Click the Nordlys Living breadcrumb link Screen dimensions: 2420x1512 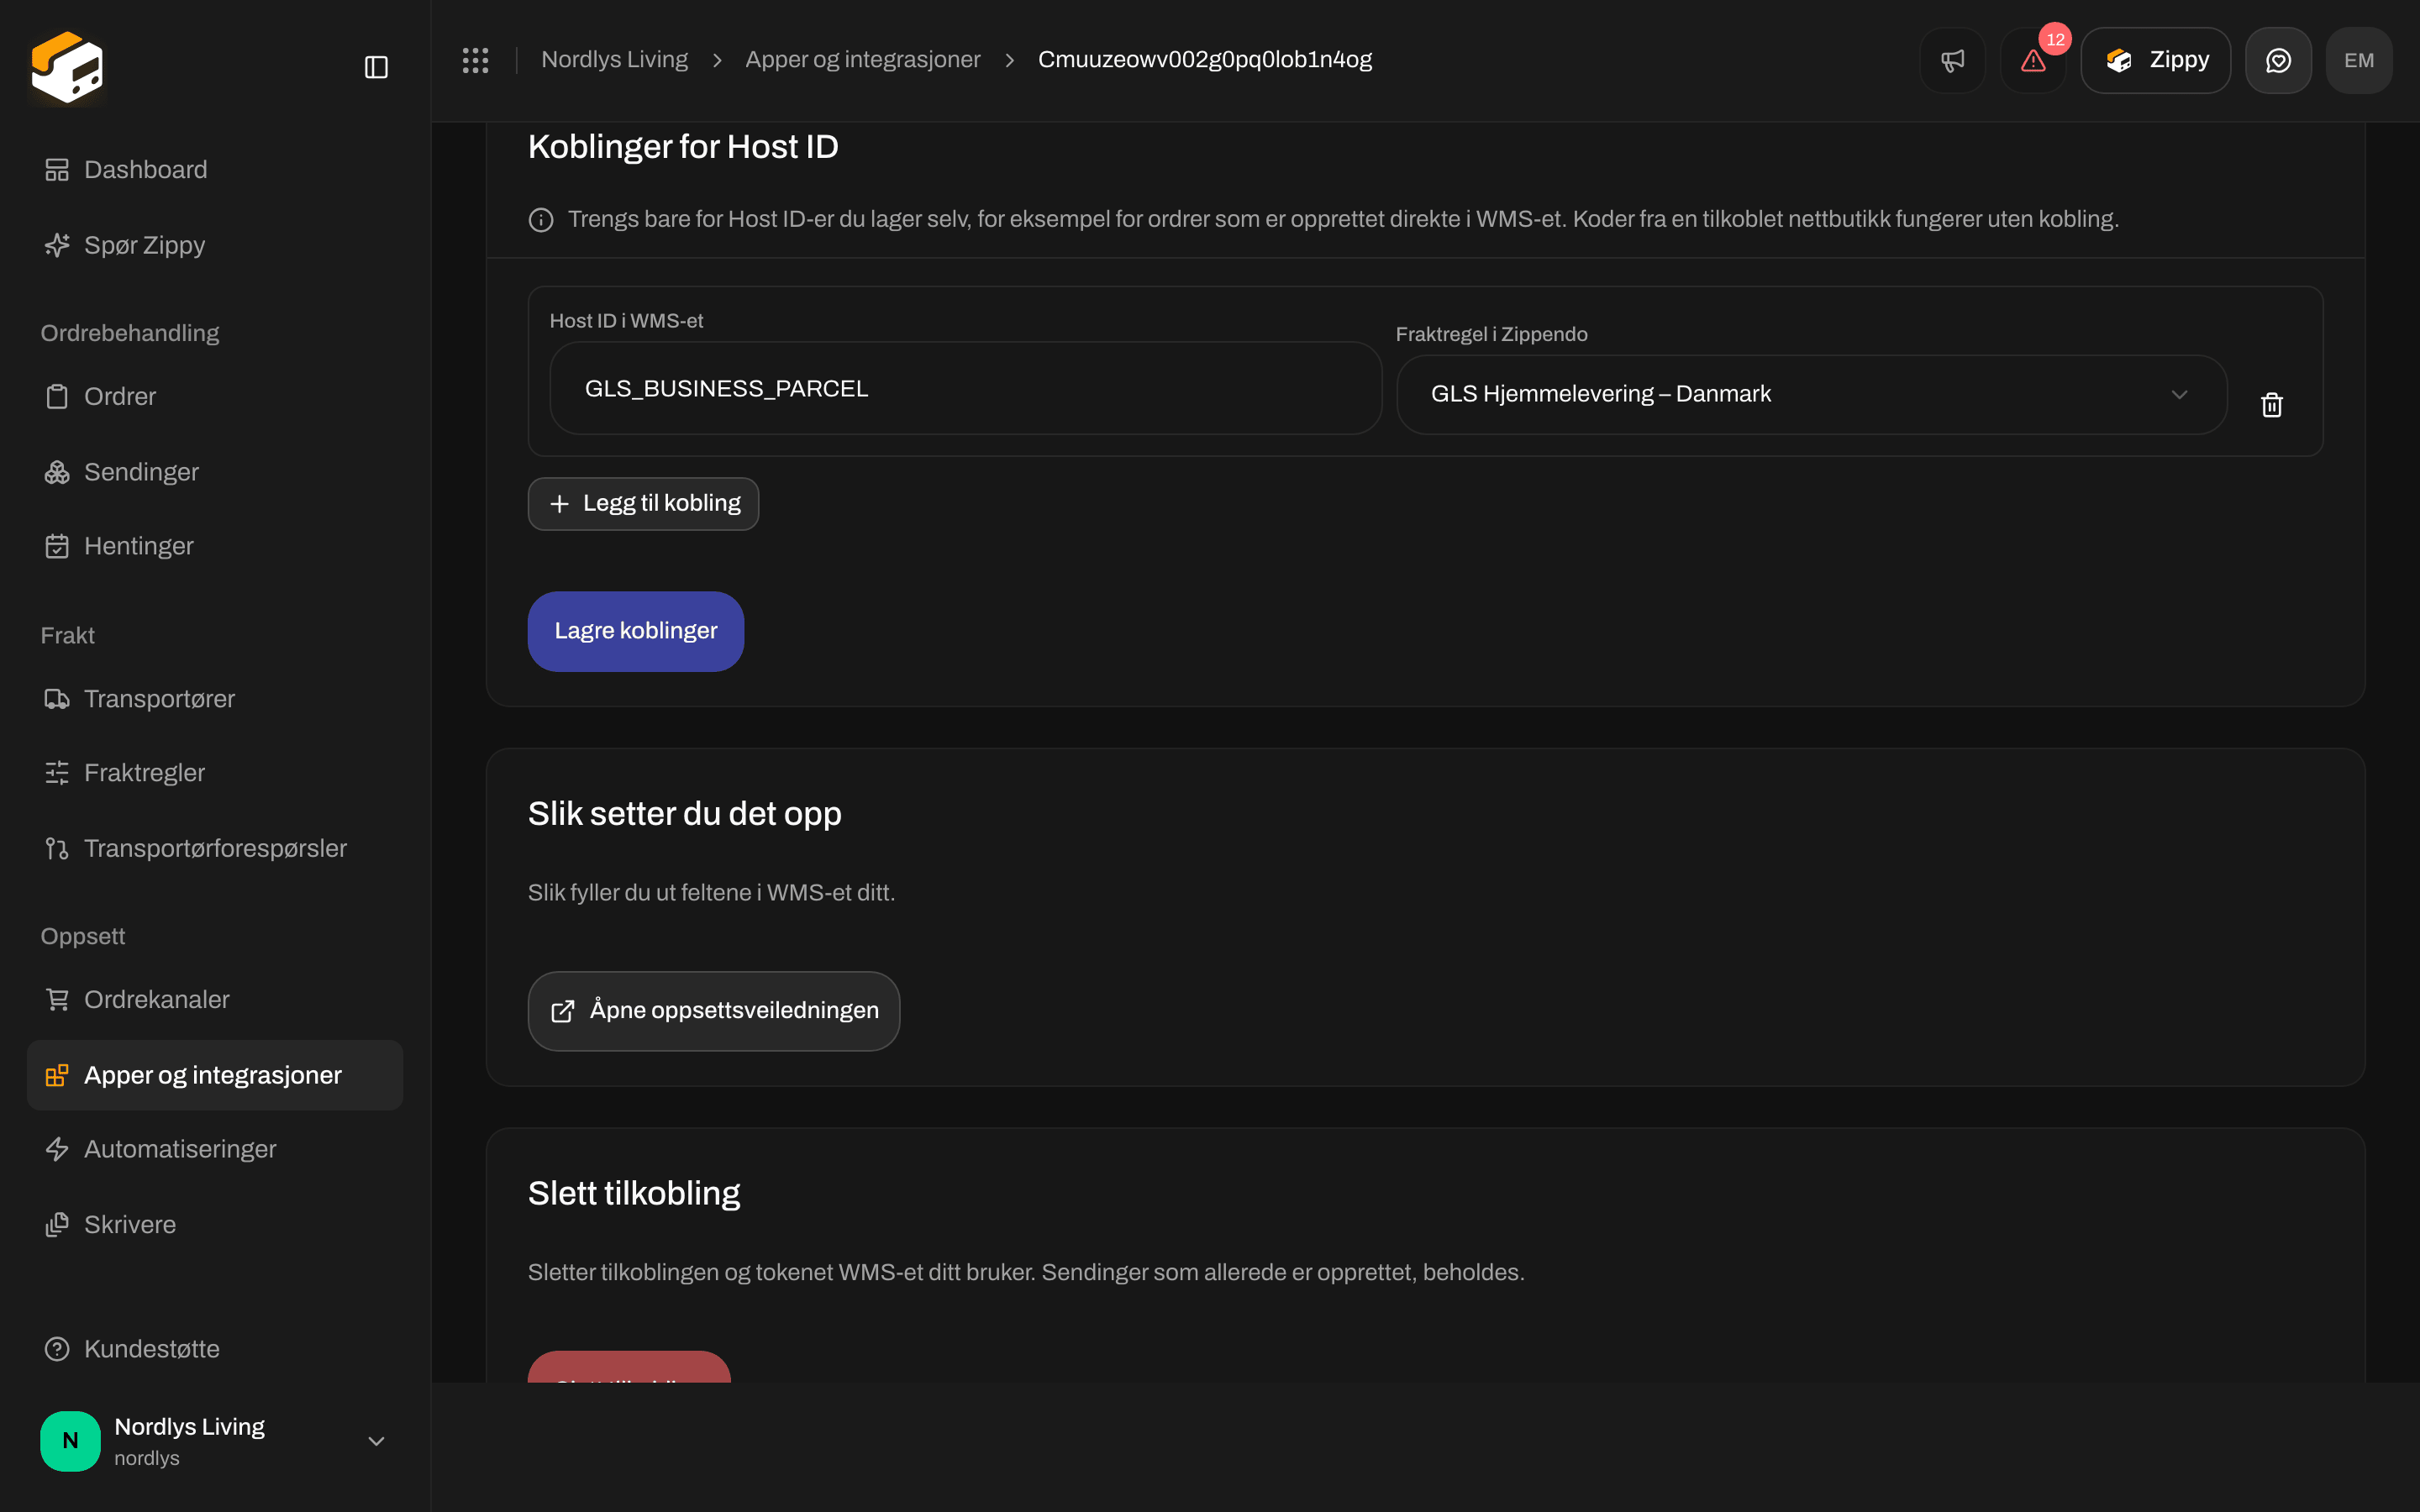coord(614,60)
